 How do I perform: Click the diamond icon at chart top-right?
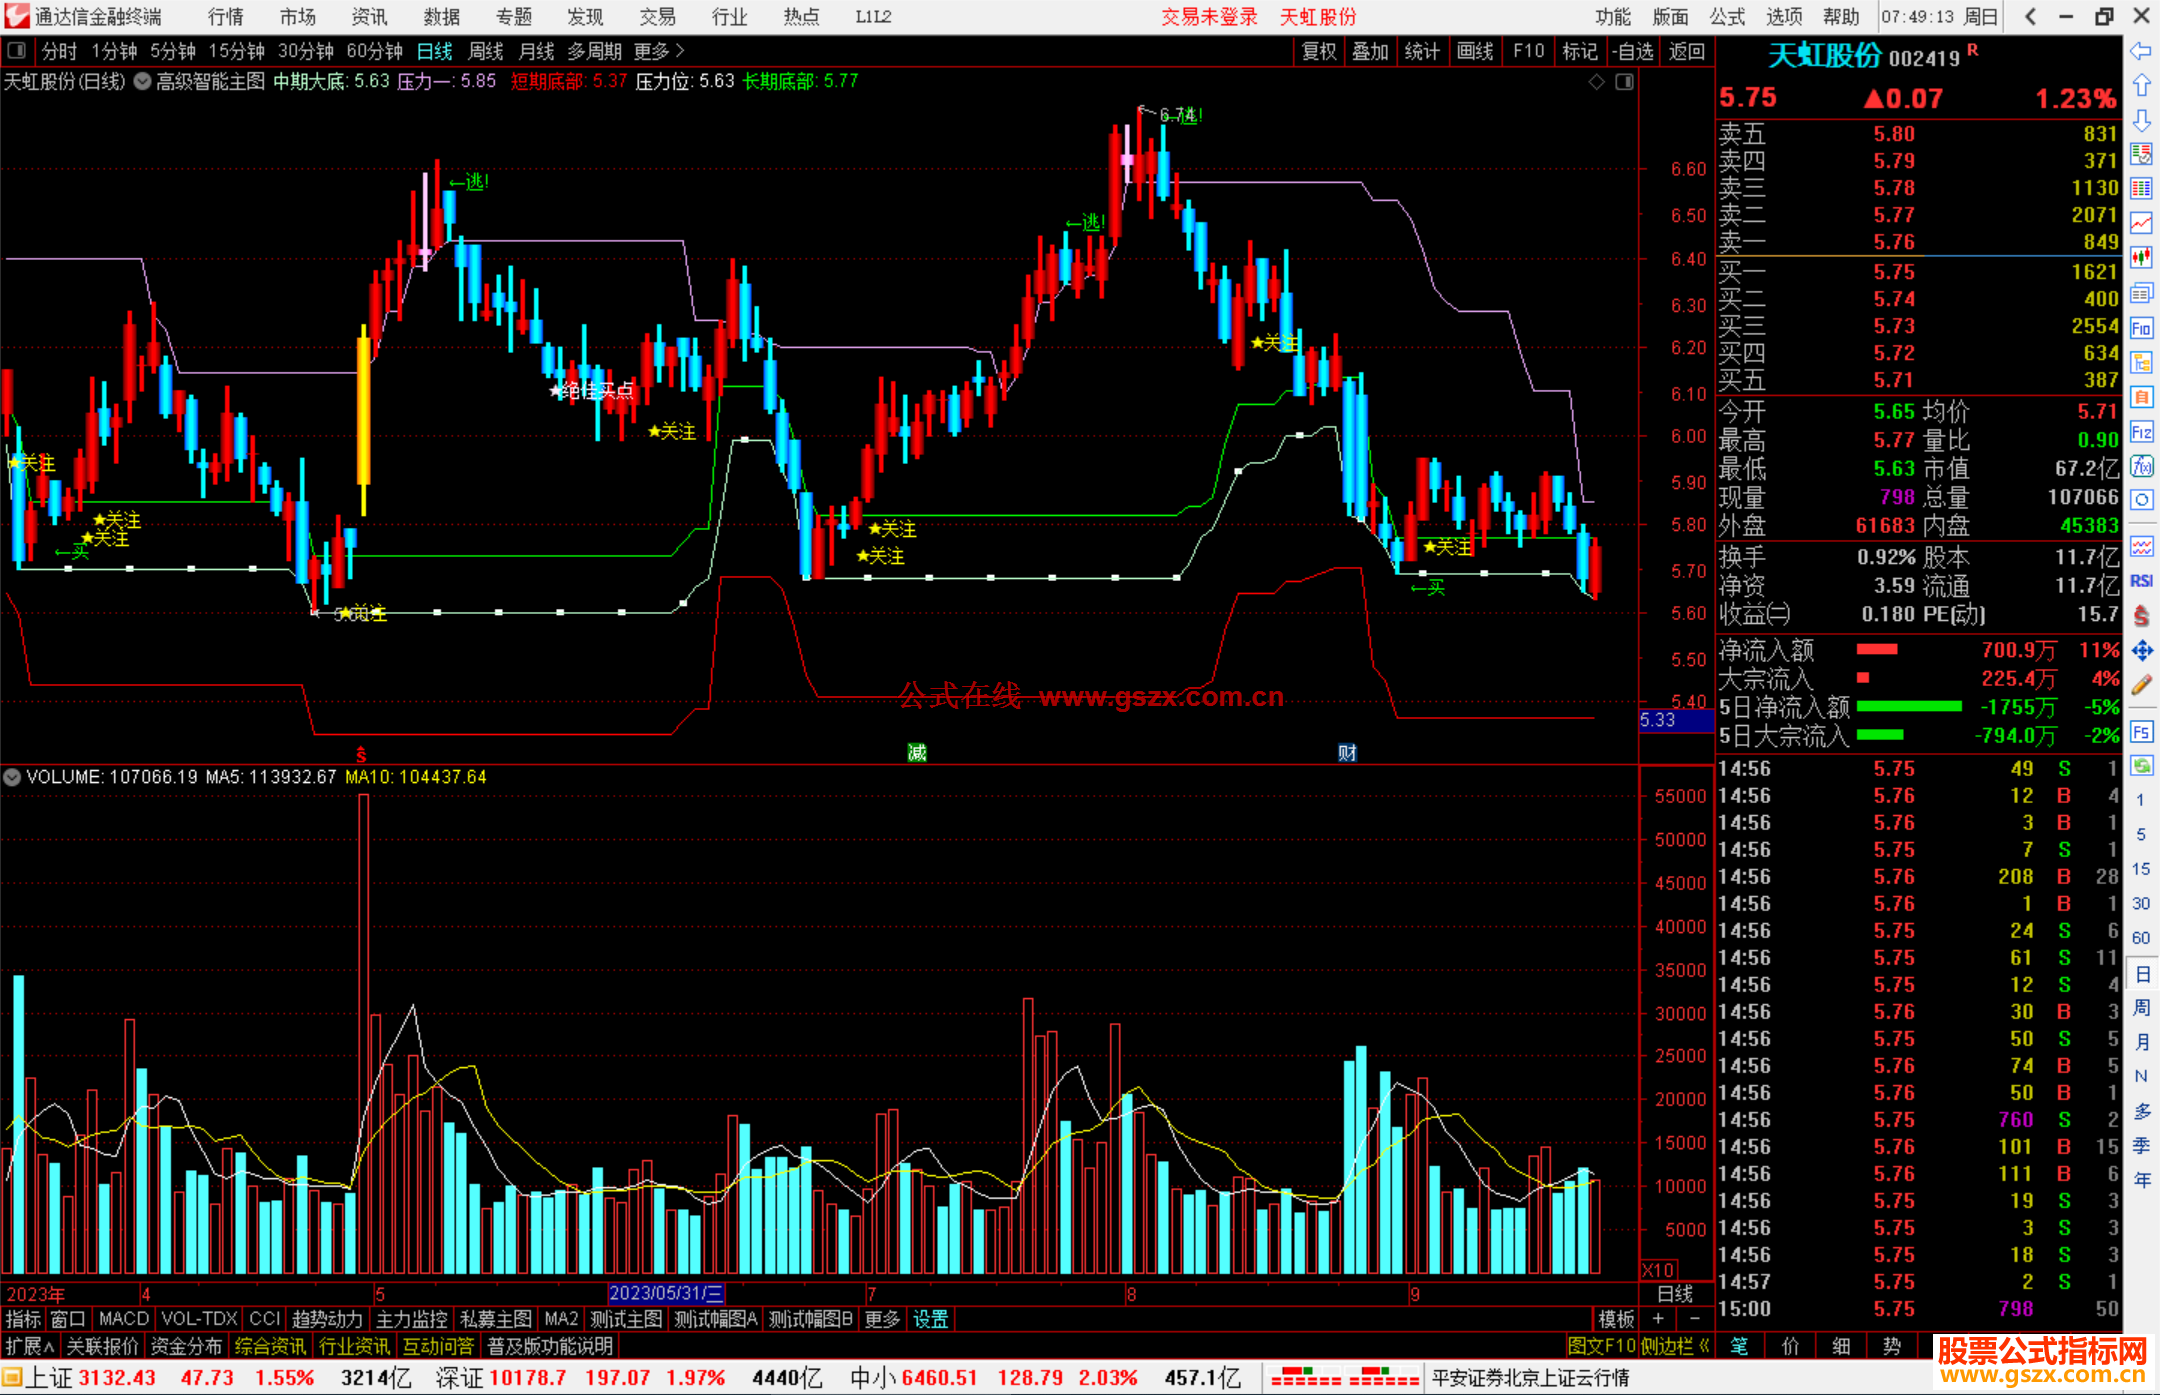click(x=1596, y=81)
